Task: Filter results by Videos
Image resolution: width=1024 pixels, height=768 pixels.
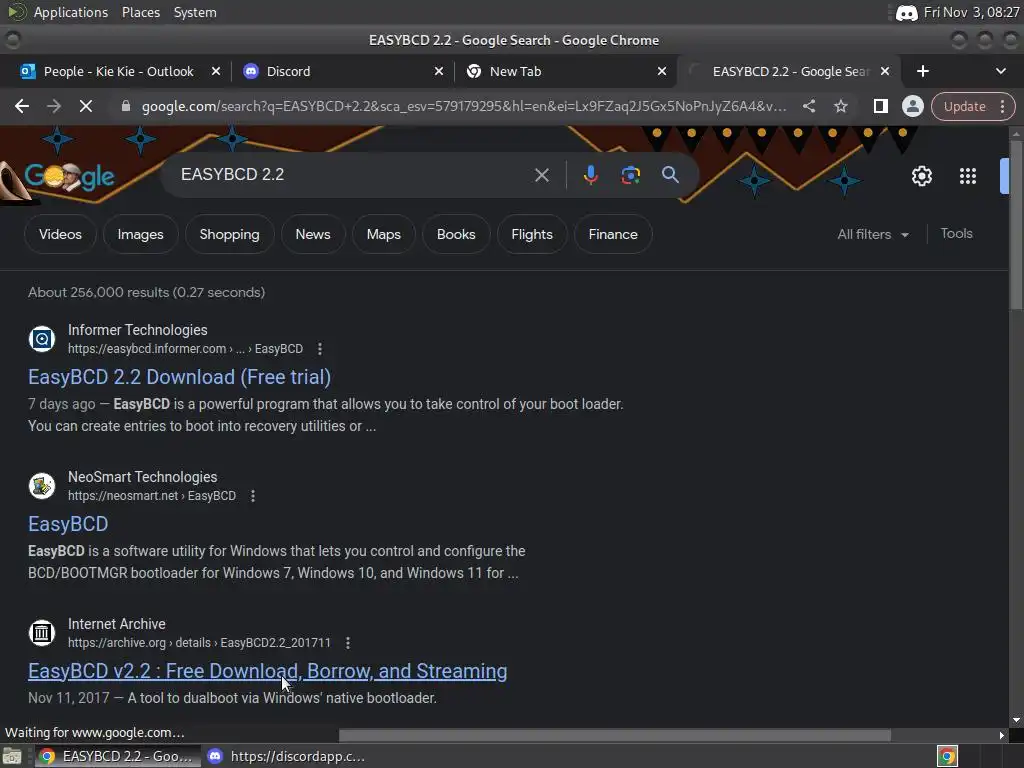Action: click(x=60, y=234)
